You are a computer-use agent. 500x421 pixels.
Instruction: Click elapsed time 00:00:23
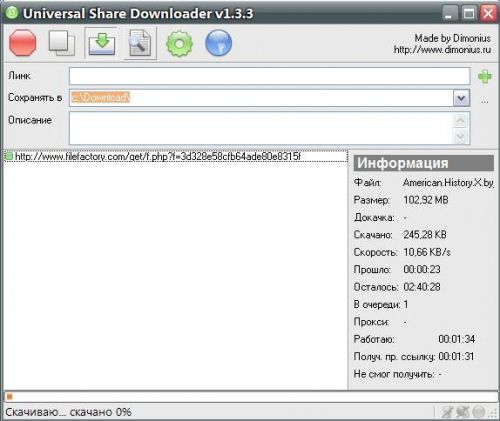(x=422, y=269)
